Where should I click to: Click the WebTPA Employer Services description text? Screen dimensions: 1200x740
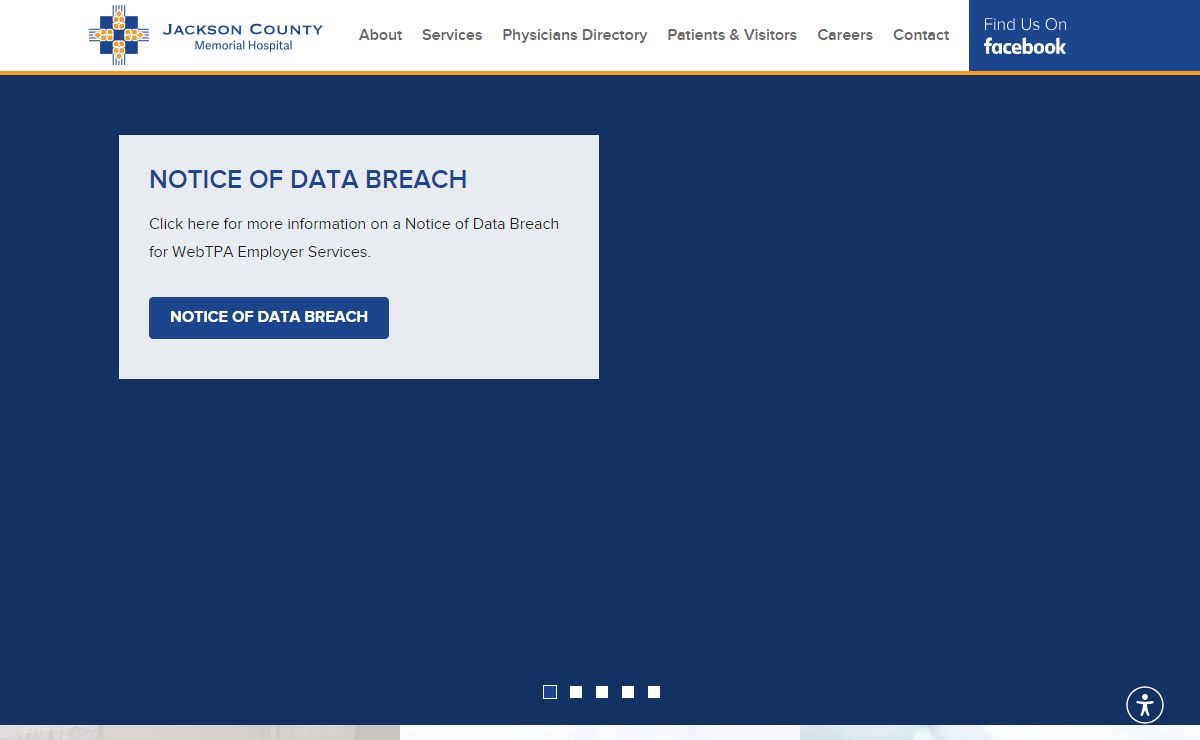pos(354,238)
